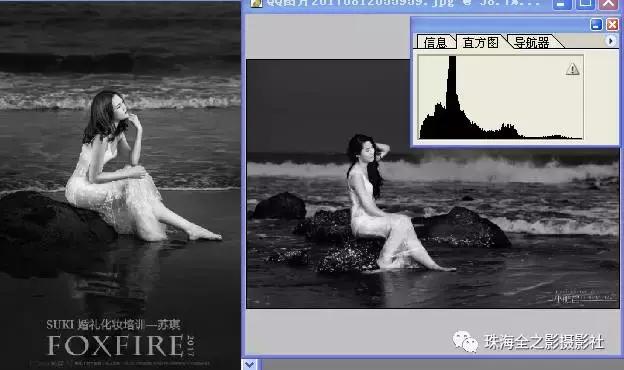
Task: Select the 直方图 tab
Action: pyautogui.click(x=480, y=42)
